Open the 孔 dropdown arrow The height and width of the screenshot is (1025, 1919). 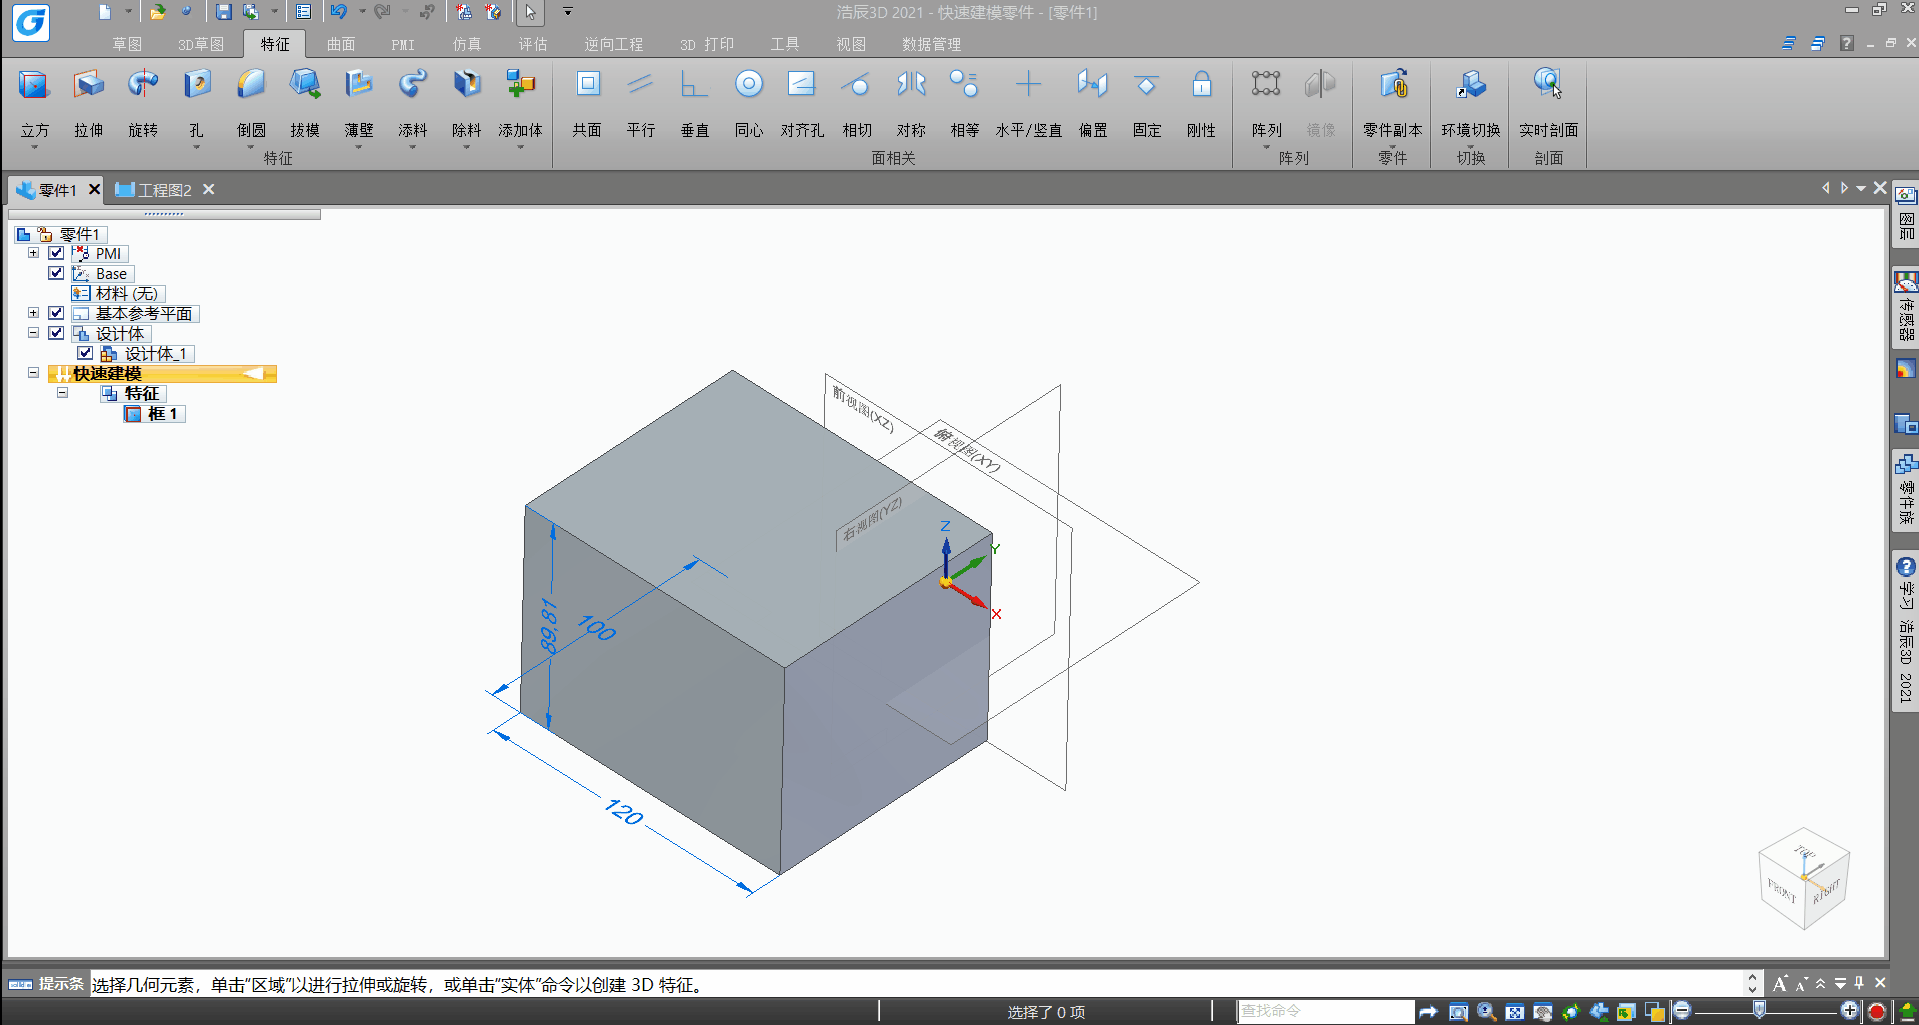(196, 148)
